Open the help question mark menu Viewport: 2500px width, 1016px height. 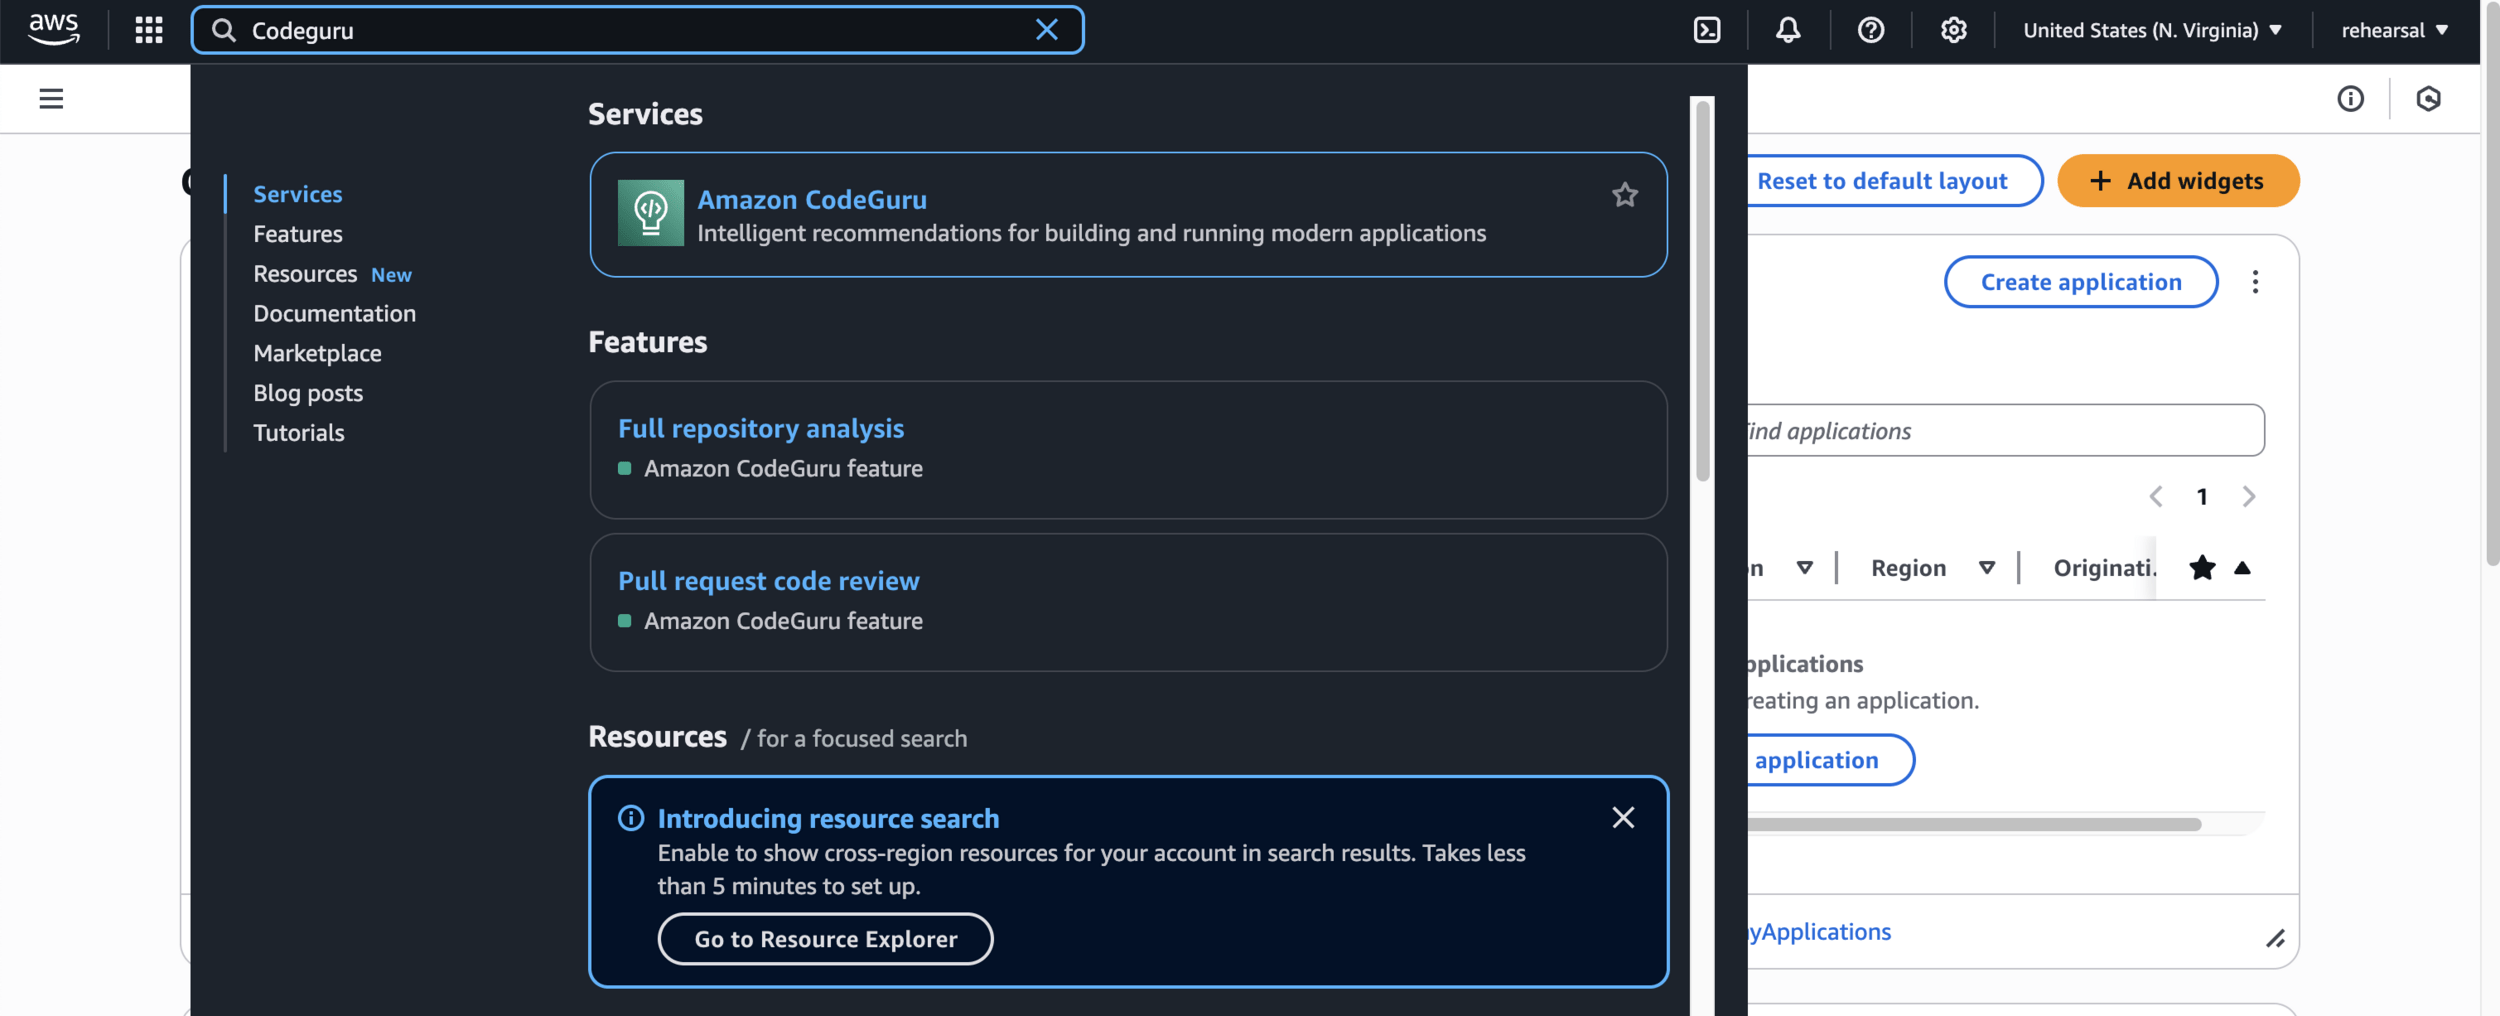1871,30
